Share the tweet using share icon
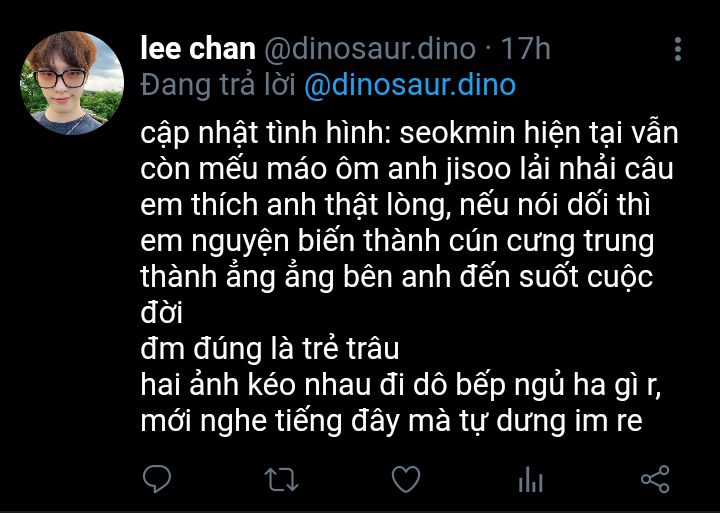The image size is (720, 513). 655,479
